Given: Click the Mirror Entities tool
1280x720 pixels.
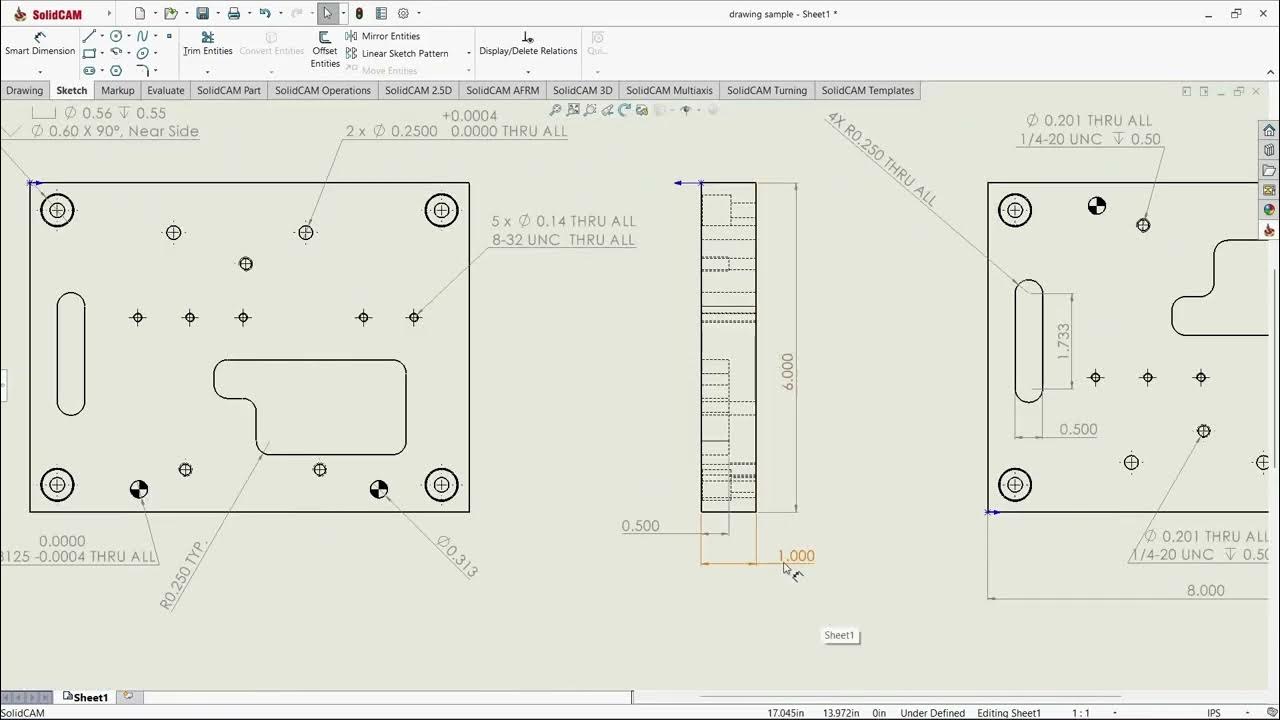Looking at the screenshot, I should [382, 36].
